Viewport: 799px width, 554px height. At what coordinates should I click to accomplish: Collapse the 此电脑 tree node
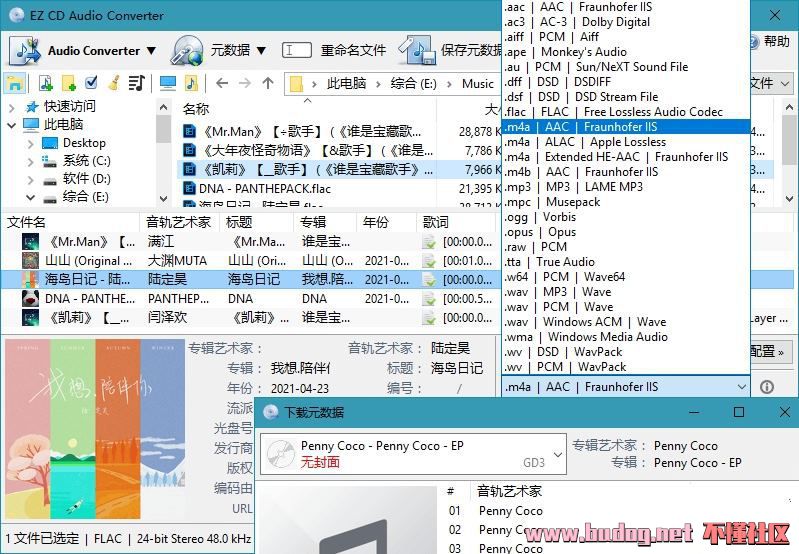12,125
